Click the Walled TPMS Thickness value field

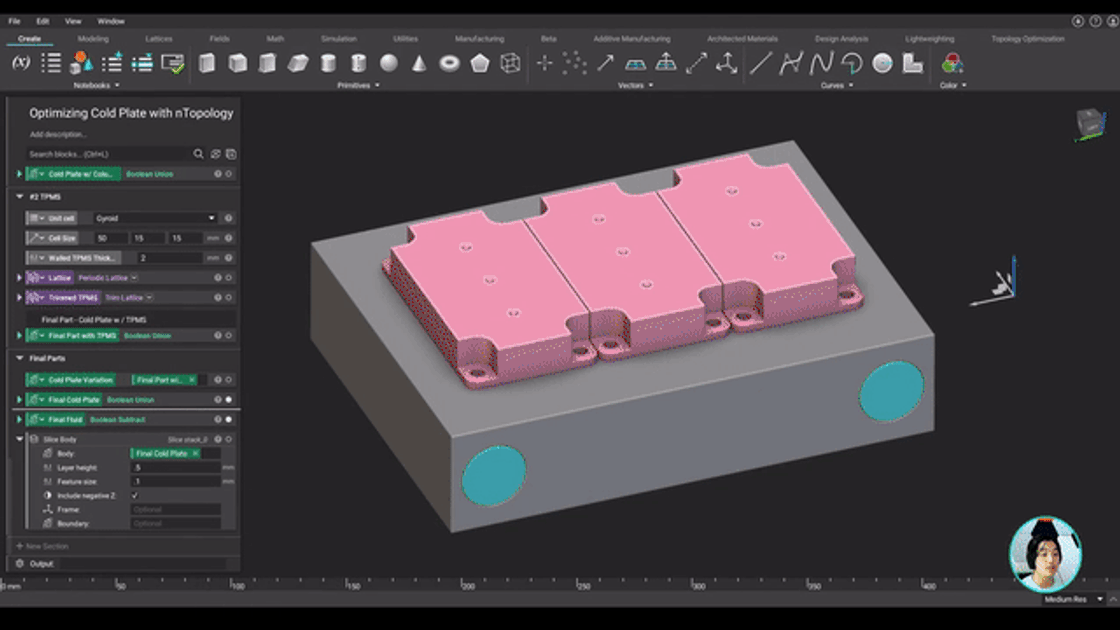click(170, 257)
